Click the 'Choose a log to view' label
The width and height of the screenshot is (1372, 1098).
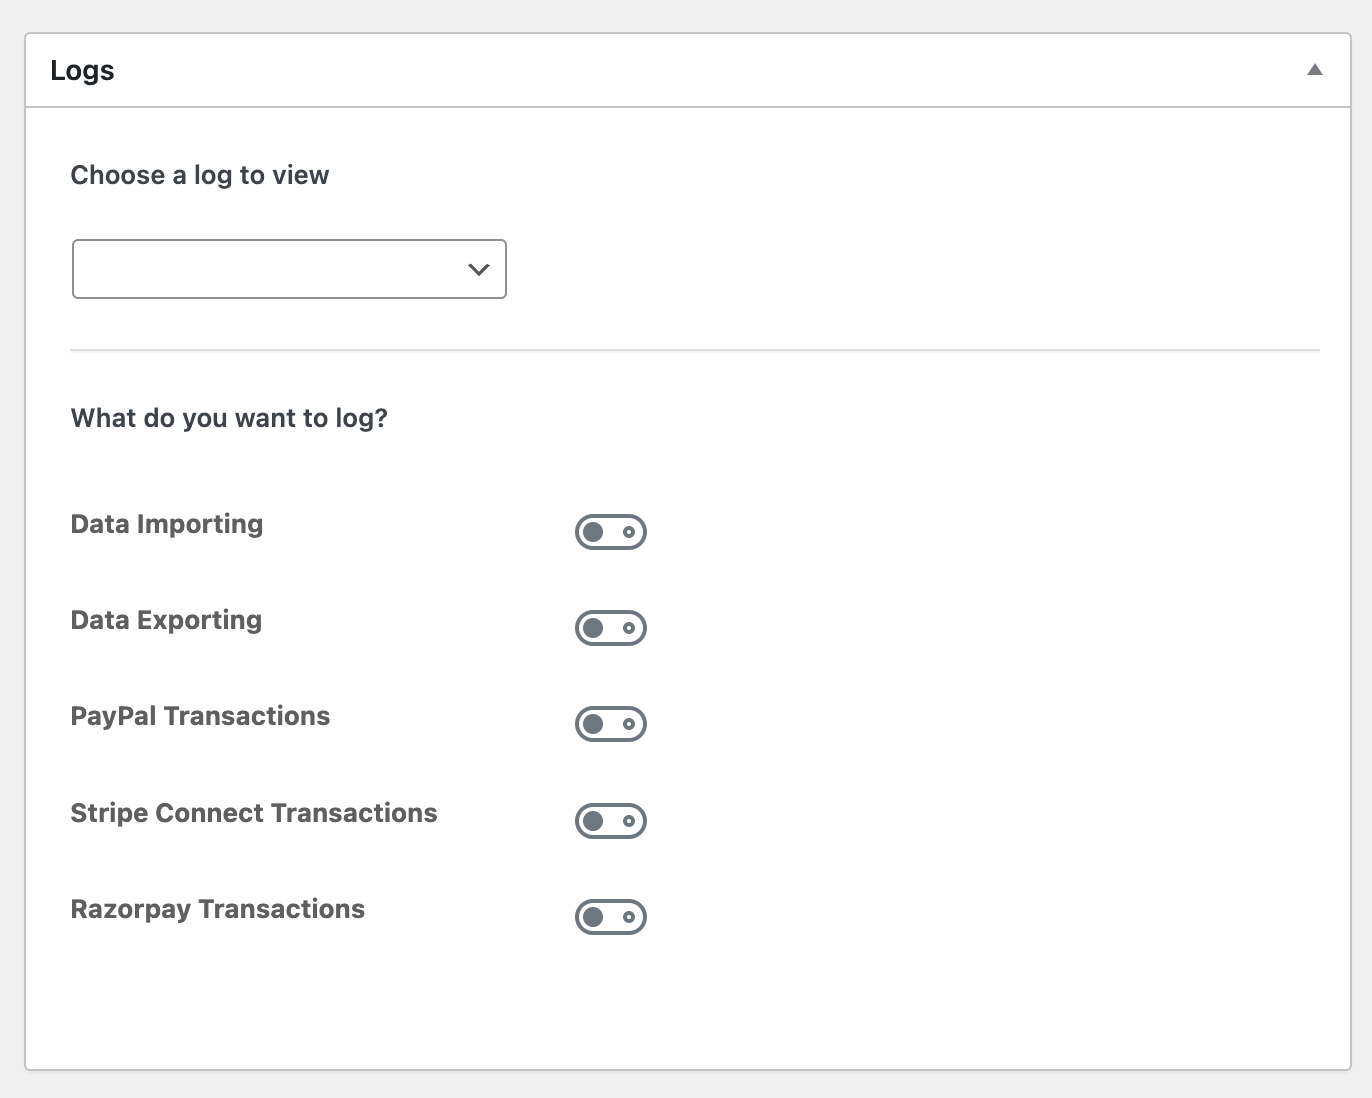click(200, 175)
